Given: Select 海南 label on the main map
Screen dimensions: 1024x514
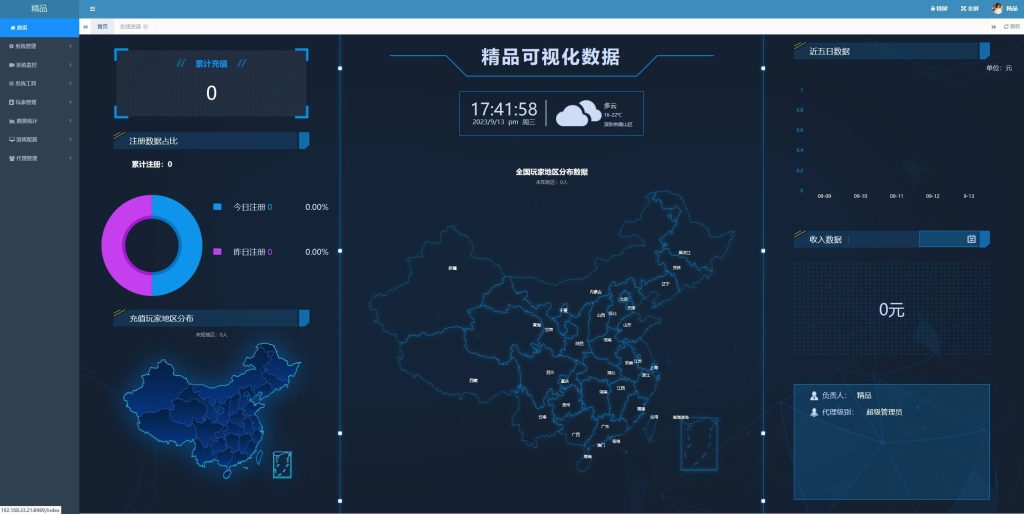Looking at the screenshot, I should click(x=588, y=457).
